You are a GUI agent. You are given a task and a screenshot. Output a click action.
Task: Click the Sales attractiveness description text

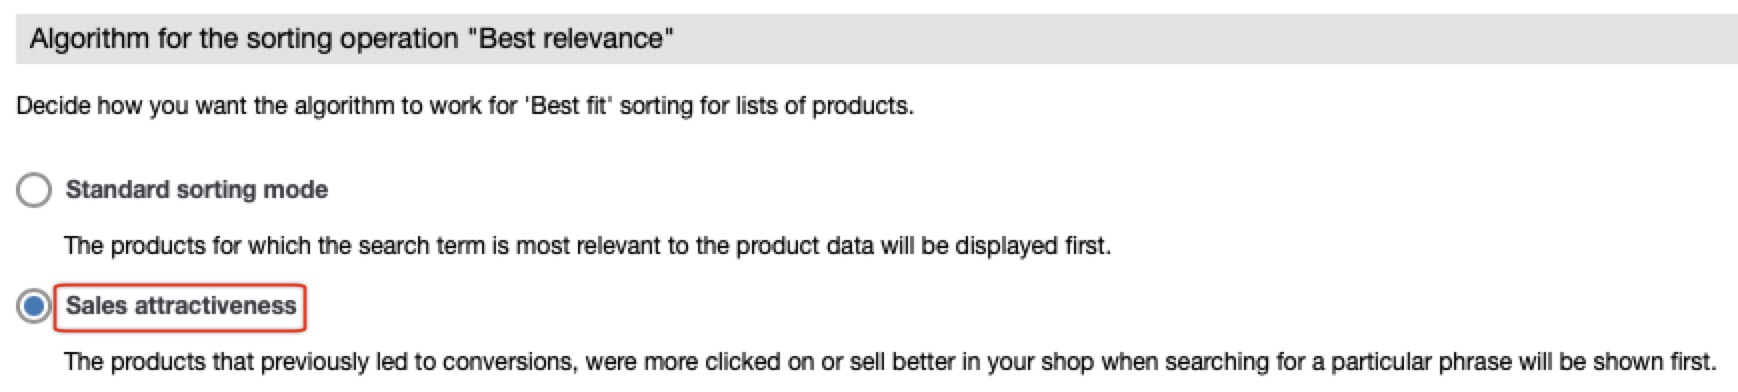click(890, 362)
